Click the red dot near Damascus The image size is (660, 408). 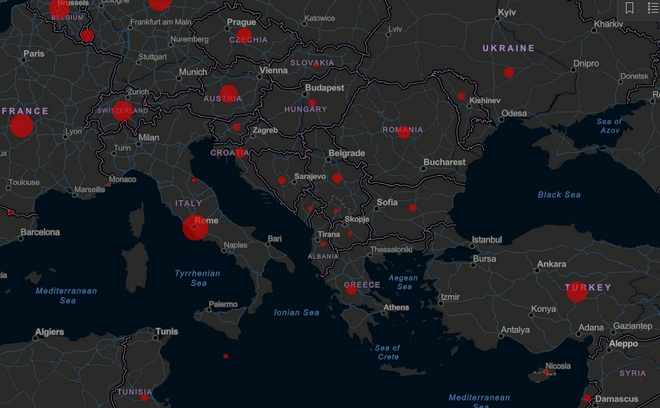(587, 397)
